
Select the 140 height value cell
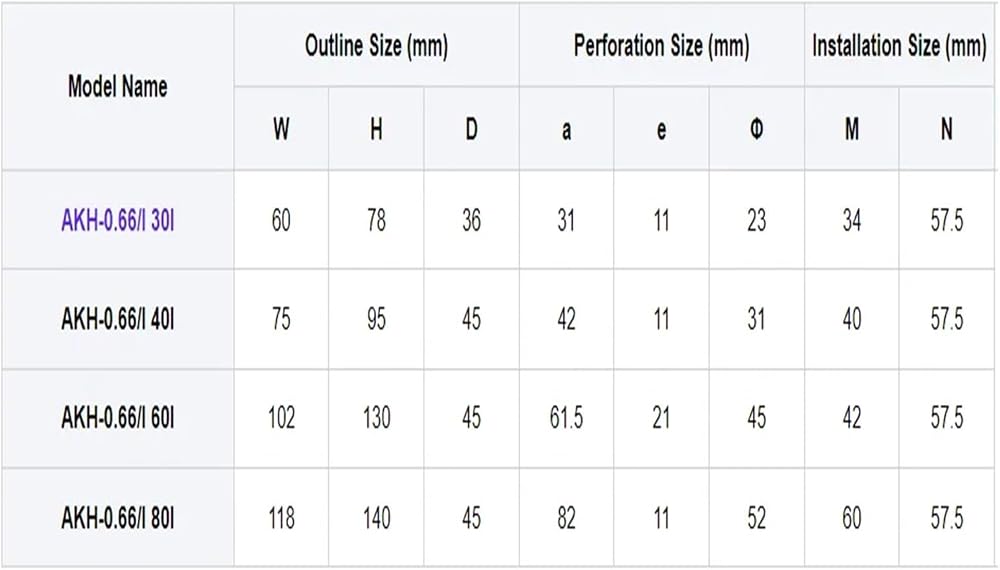[376, 517]
